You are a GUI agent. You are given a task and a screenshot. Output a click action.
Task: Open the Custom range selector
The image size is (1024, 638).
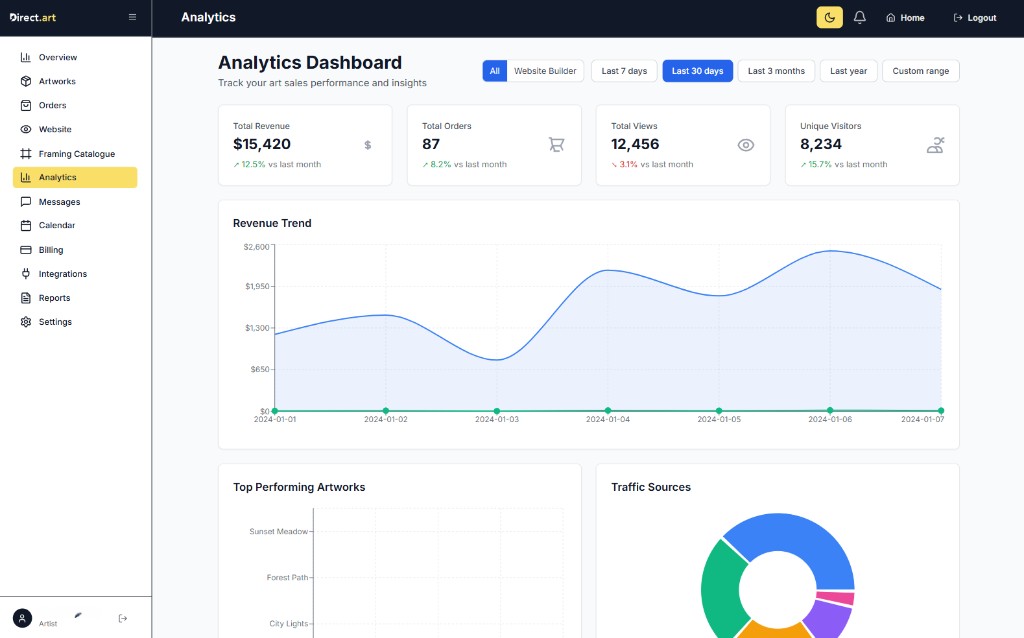tap(920, 70)
